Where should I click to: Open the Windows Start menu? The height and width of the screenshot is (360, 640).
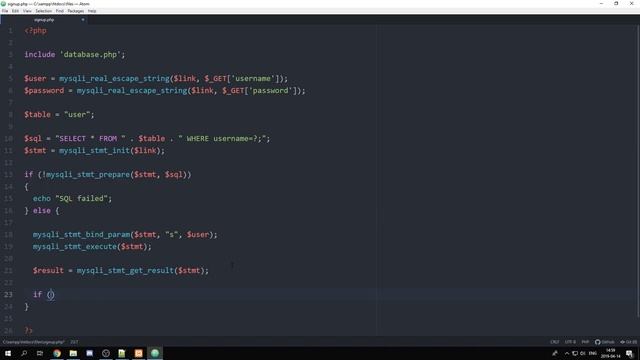[x=8, y=353]
